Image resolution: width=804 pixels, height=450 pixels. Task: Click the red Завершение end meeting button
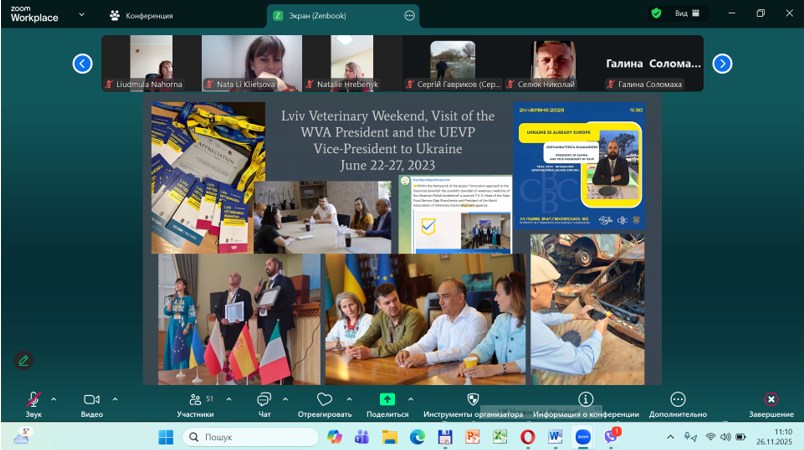[770, 400]
